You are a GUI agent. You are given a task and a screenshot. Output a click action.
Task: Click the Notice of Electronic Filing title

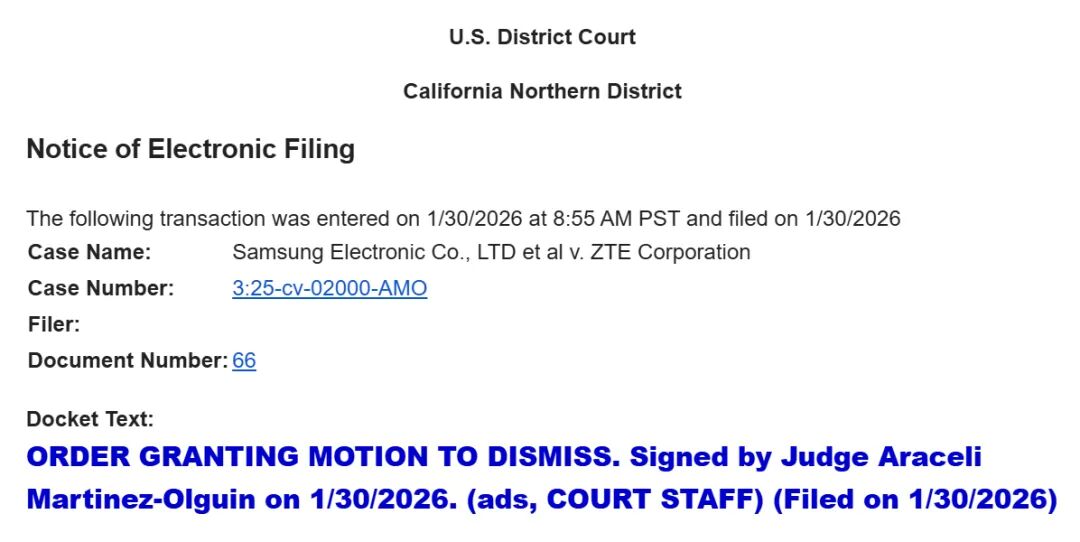point(190,149)
